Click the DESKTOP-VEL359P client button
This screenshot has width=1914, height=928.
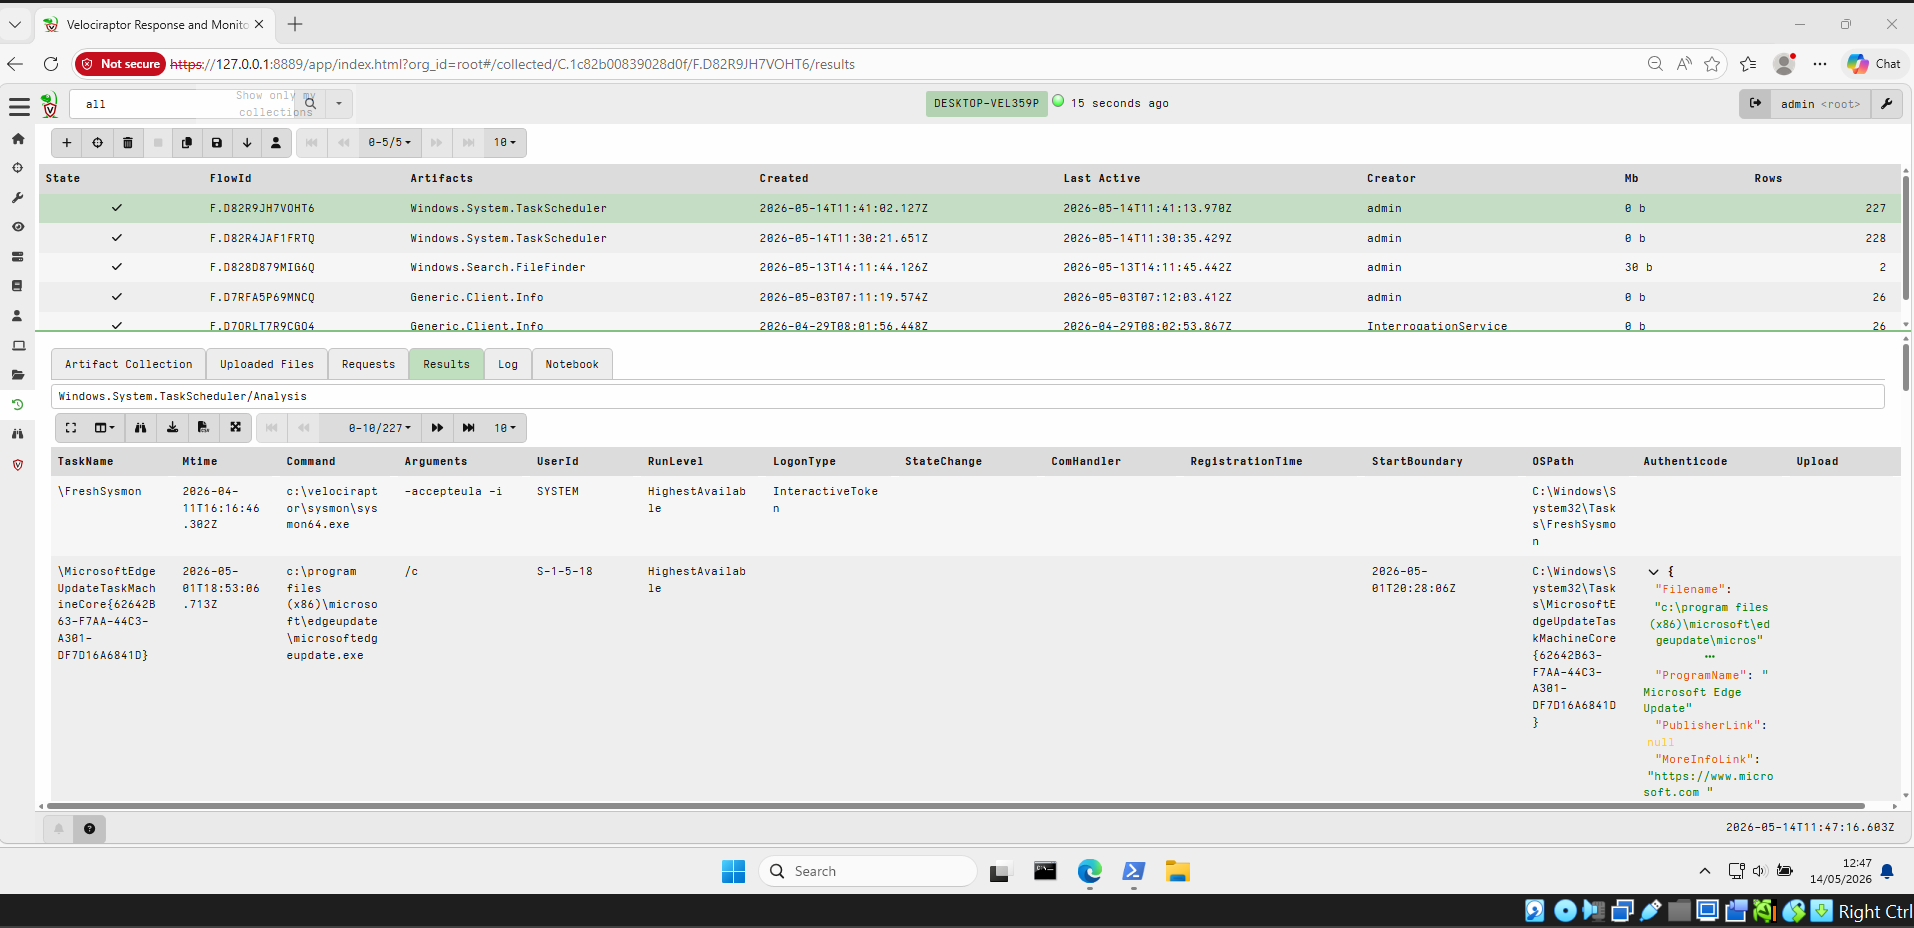[986, 103]
